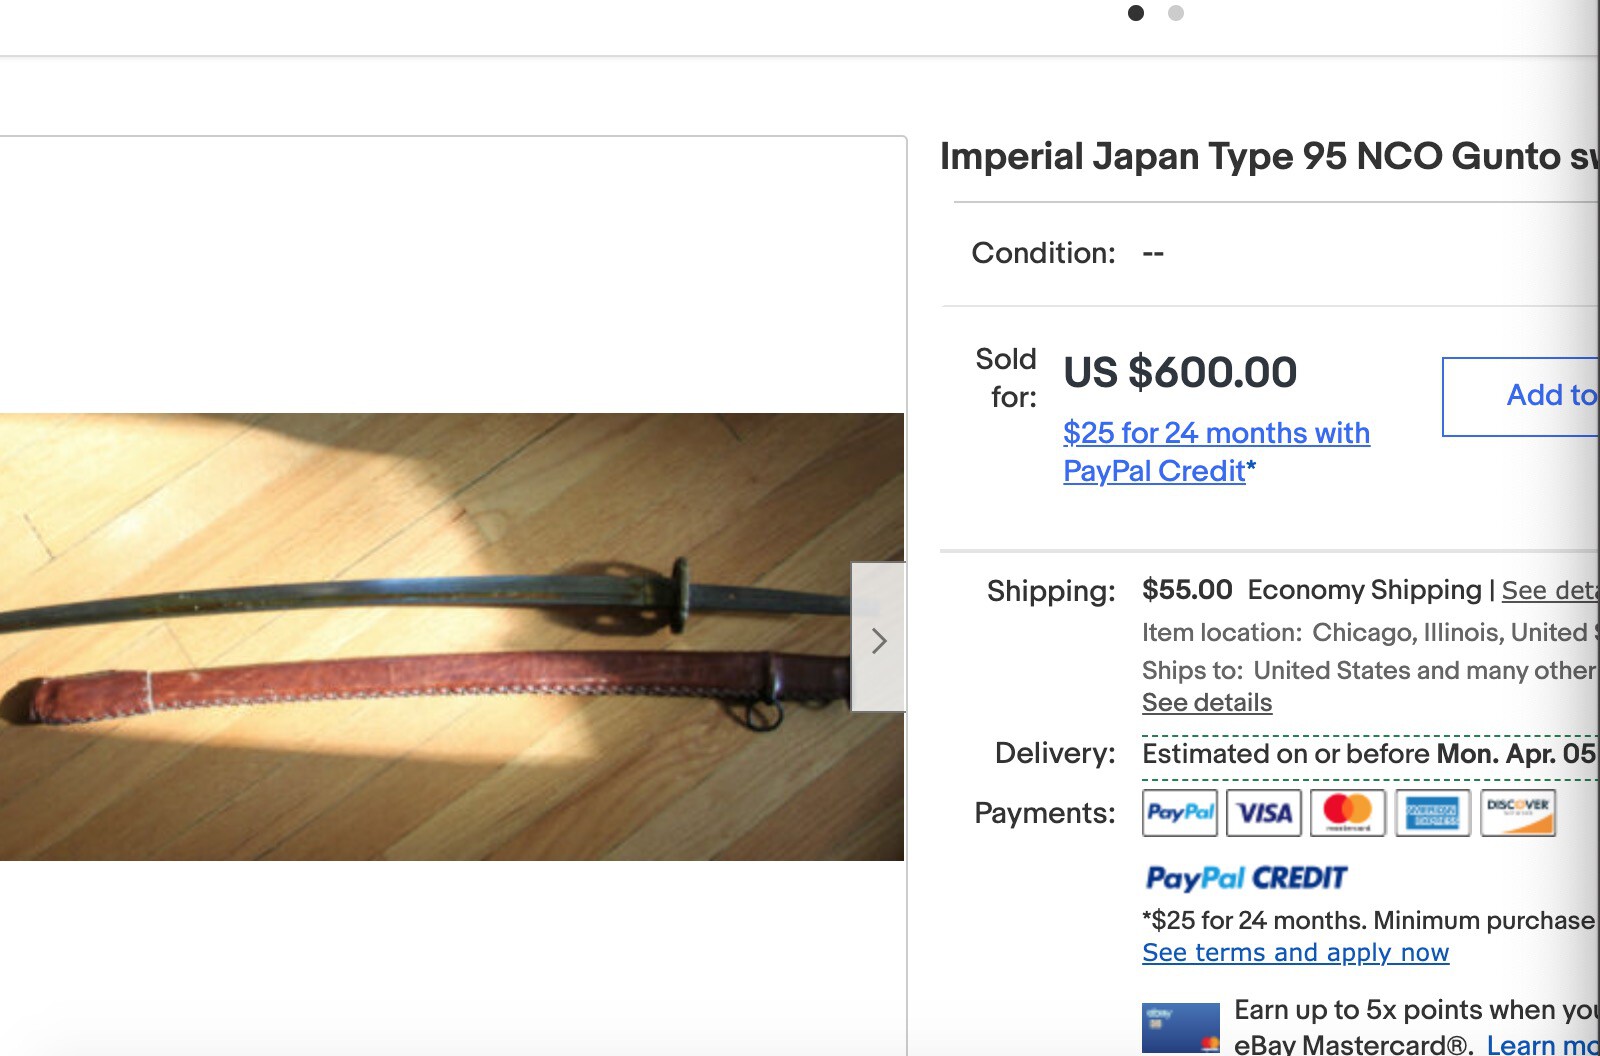
Task: Show next sword photo with arrow
Action: click(878, 639)
